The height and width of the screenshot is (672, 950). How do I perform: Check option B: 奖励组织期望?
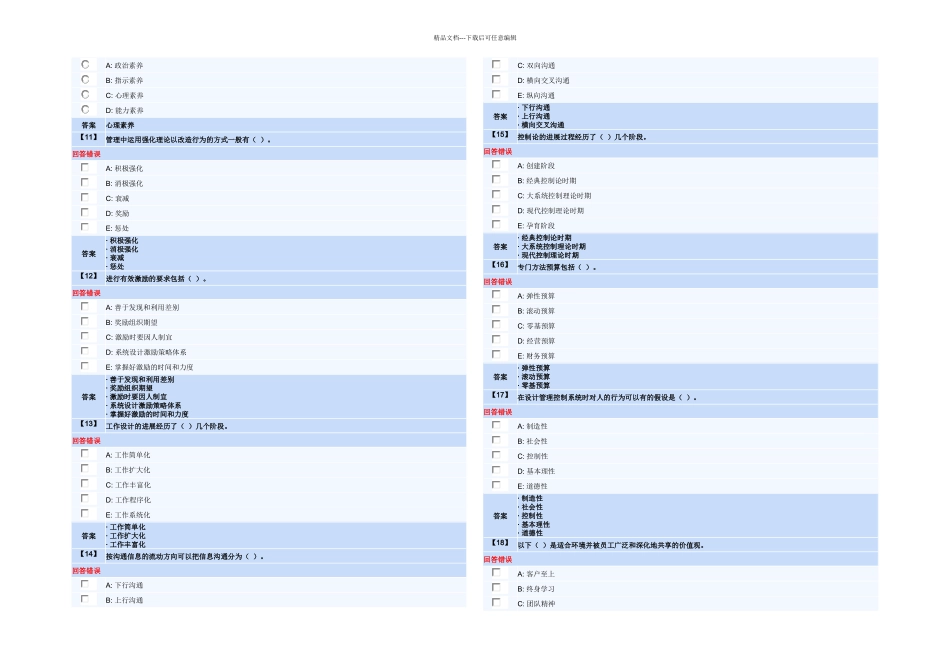85,322
